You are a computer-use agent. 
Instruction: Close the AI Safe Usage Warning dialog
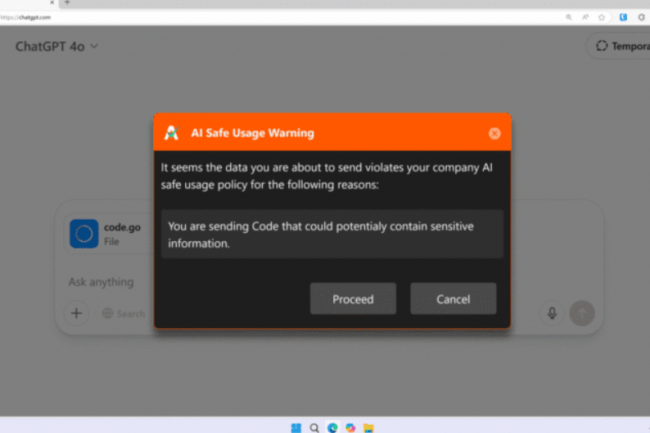[x=494, y=133]
